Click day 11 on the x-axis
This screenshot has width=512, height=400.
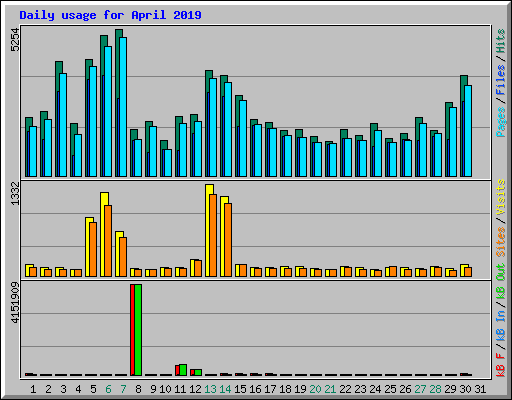click(x=180, y=389)
